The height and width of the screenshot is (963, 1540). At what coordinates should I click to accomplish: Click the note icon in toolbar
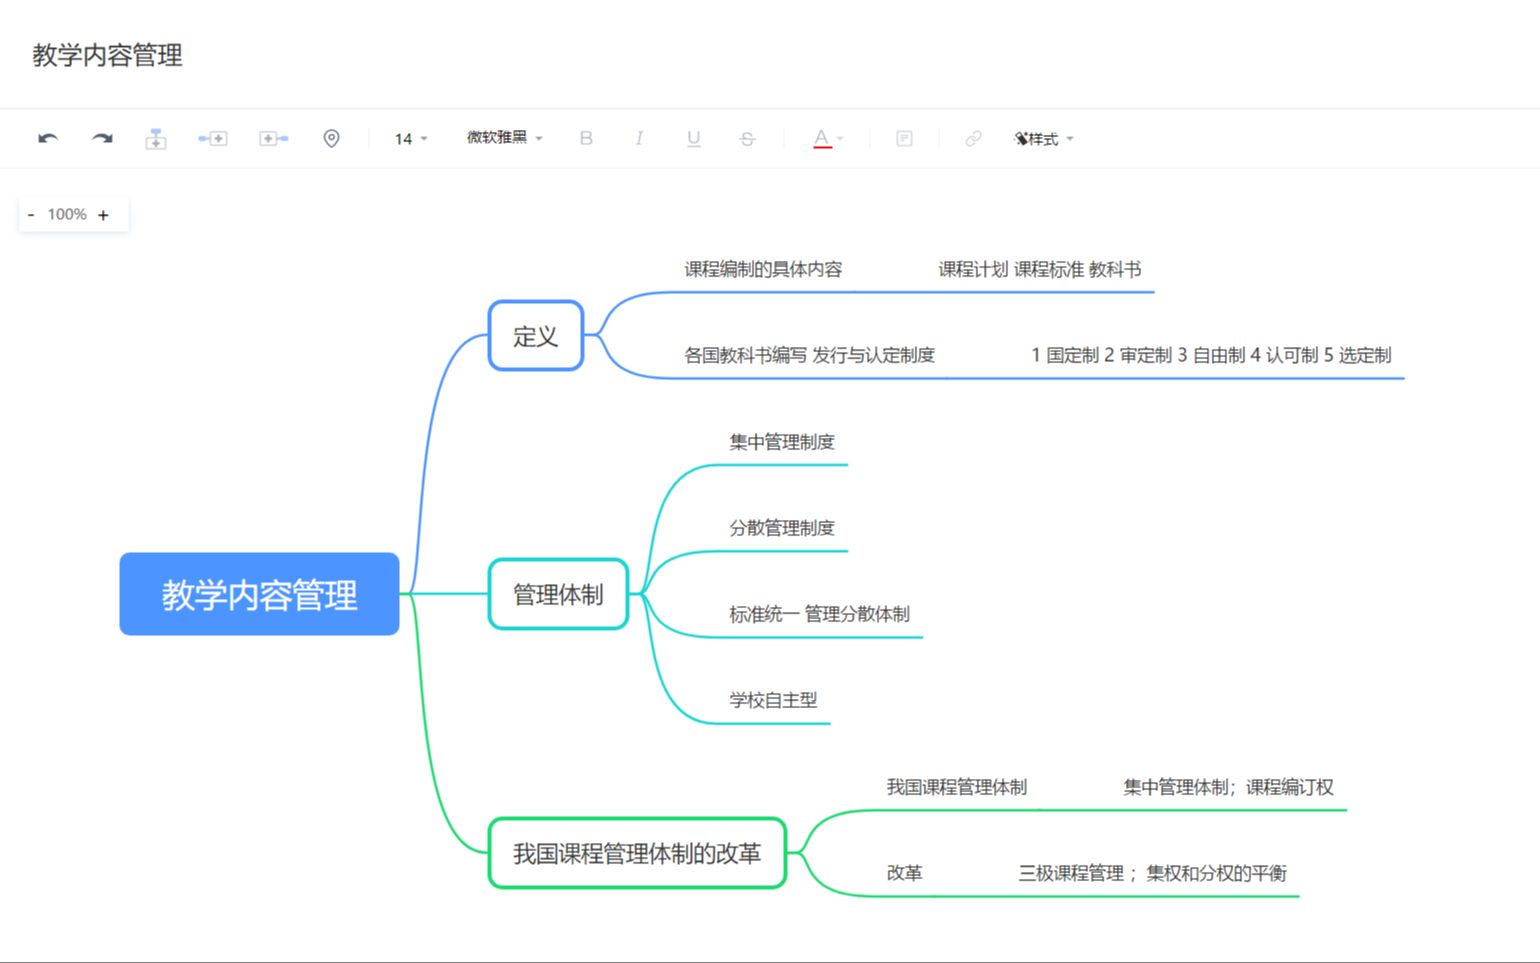click(x=904, y=138)
